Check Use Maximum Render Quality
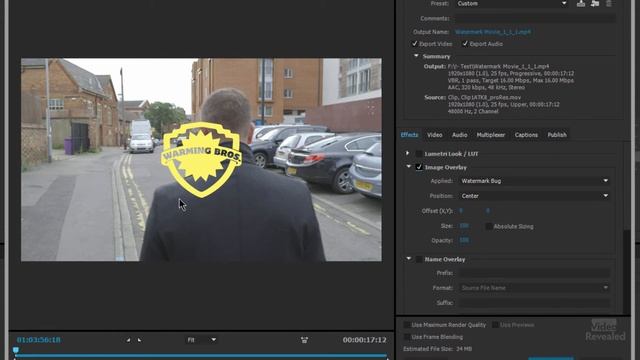The image size is (640, 360). 407,325
